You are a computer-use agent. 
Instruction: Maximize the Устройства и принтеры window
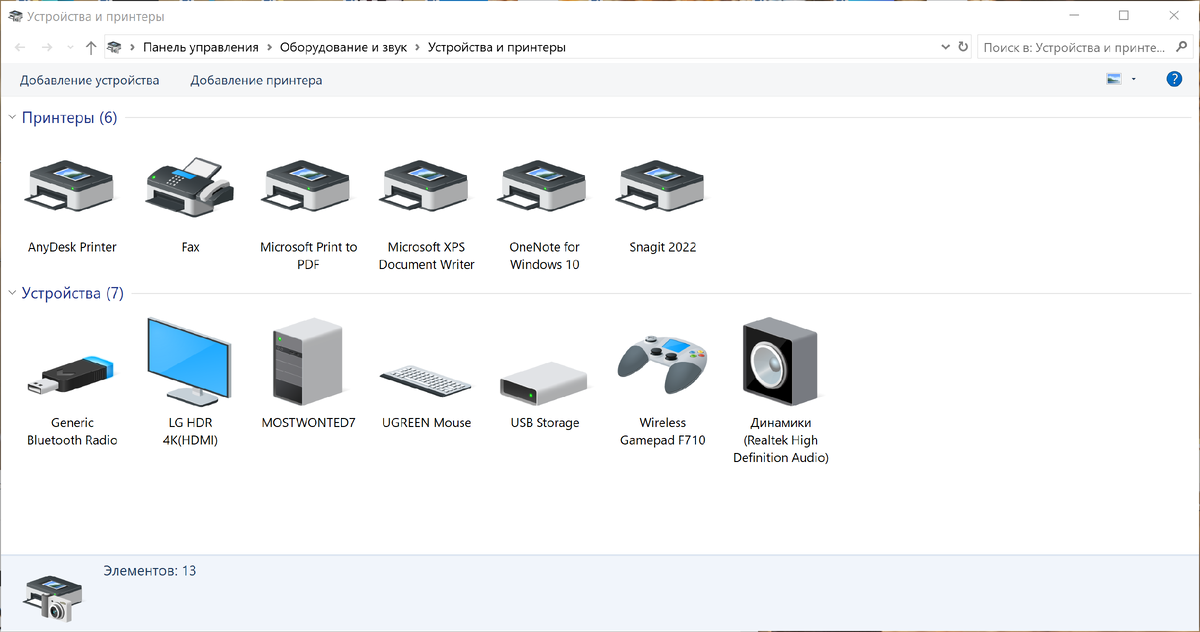[x=1124, y=16]
